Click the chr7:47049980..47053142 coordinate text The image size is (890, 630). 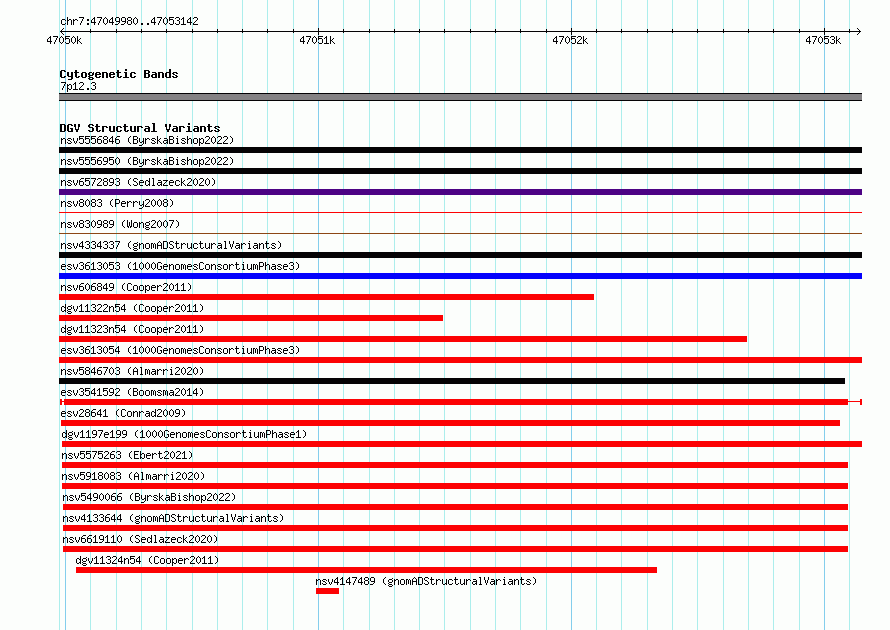(129, 22)
